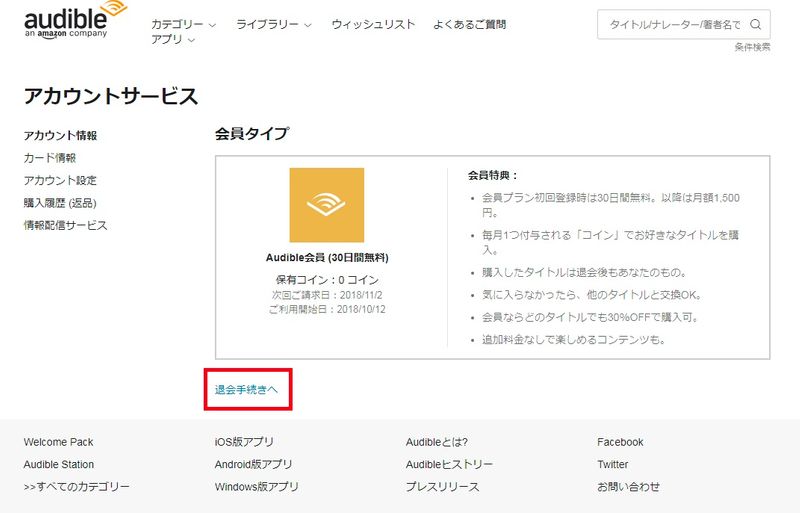Click the ご利用開始日：2018/10/12 text
The width and height of the screenshot is (800, 513).
[x=327, y=309]
